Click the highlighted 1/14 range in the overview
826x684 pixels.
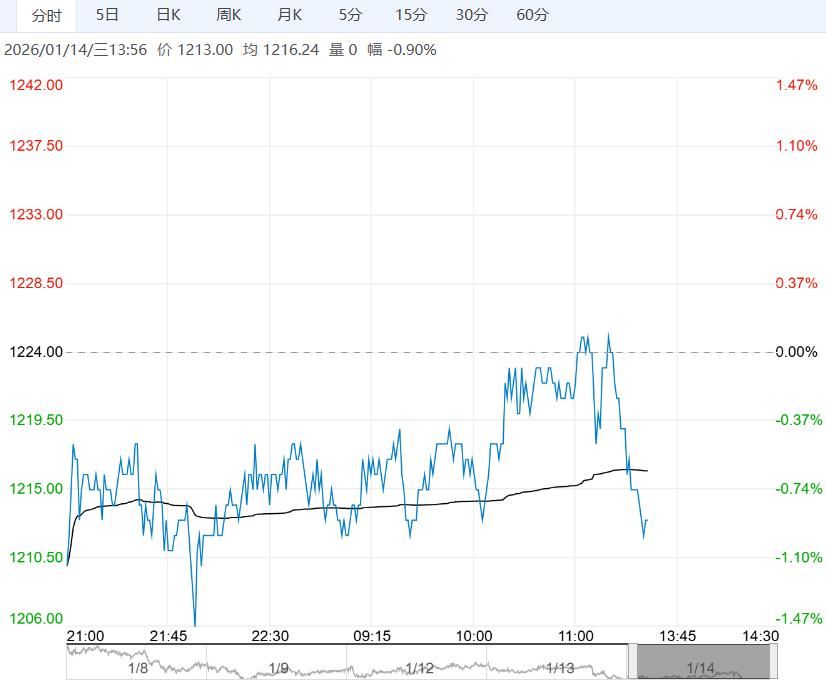[702, 663]
